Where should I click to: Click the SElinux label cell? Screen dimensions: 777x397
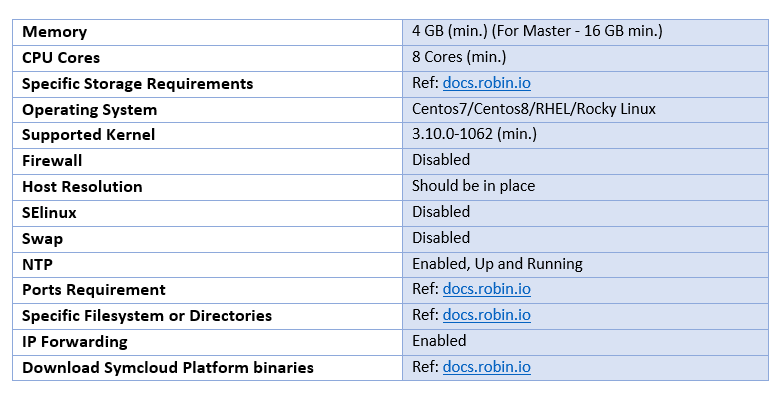[x=207, y=213]
